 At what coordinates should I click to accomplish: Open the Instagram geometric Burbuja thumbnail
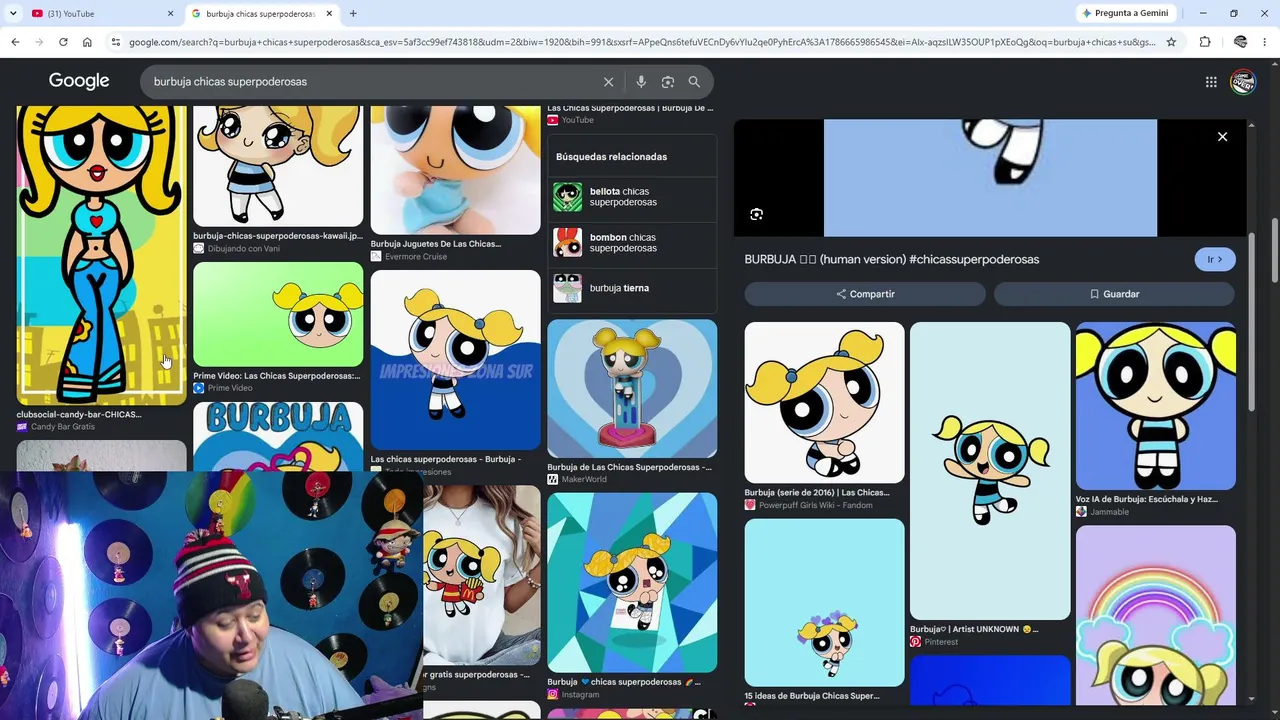(x=632, y=582)
